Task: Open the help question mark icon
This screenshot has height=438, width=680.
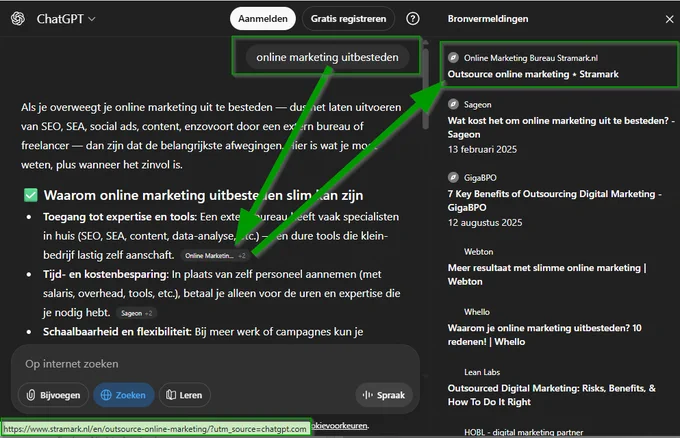Action: (x=412, y=19)
